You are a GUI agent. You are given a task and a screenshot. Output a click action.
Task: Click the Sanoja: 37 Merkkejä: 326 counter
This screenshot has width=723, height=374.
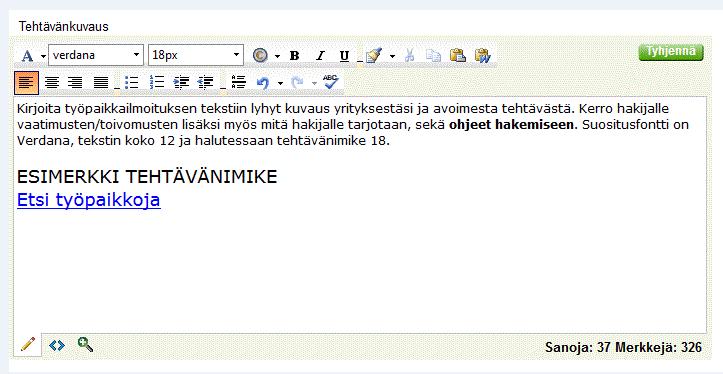point(623,347)
